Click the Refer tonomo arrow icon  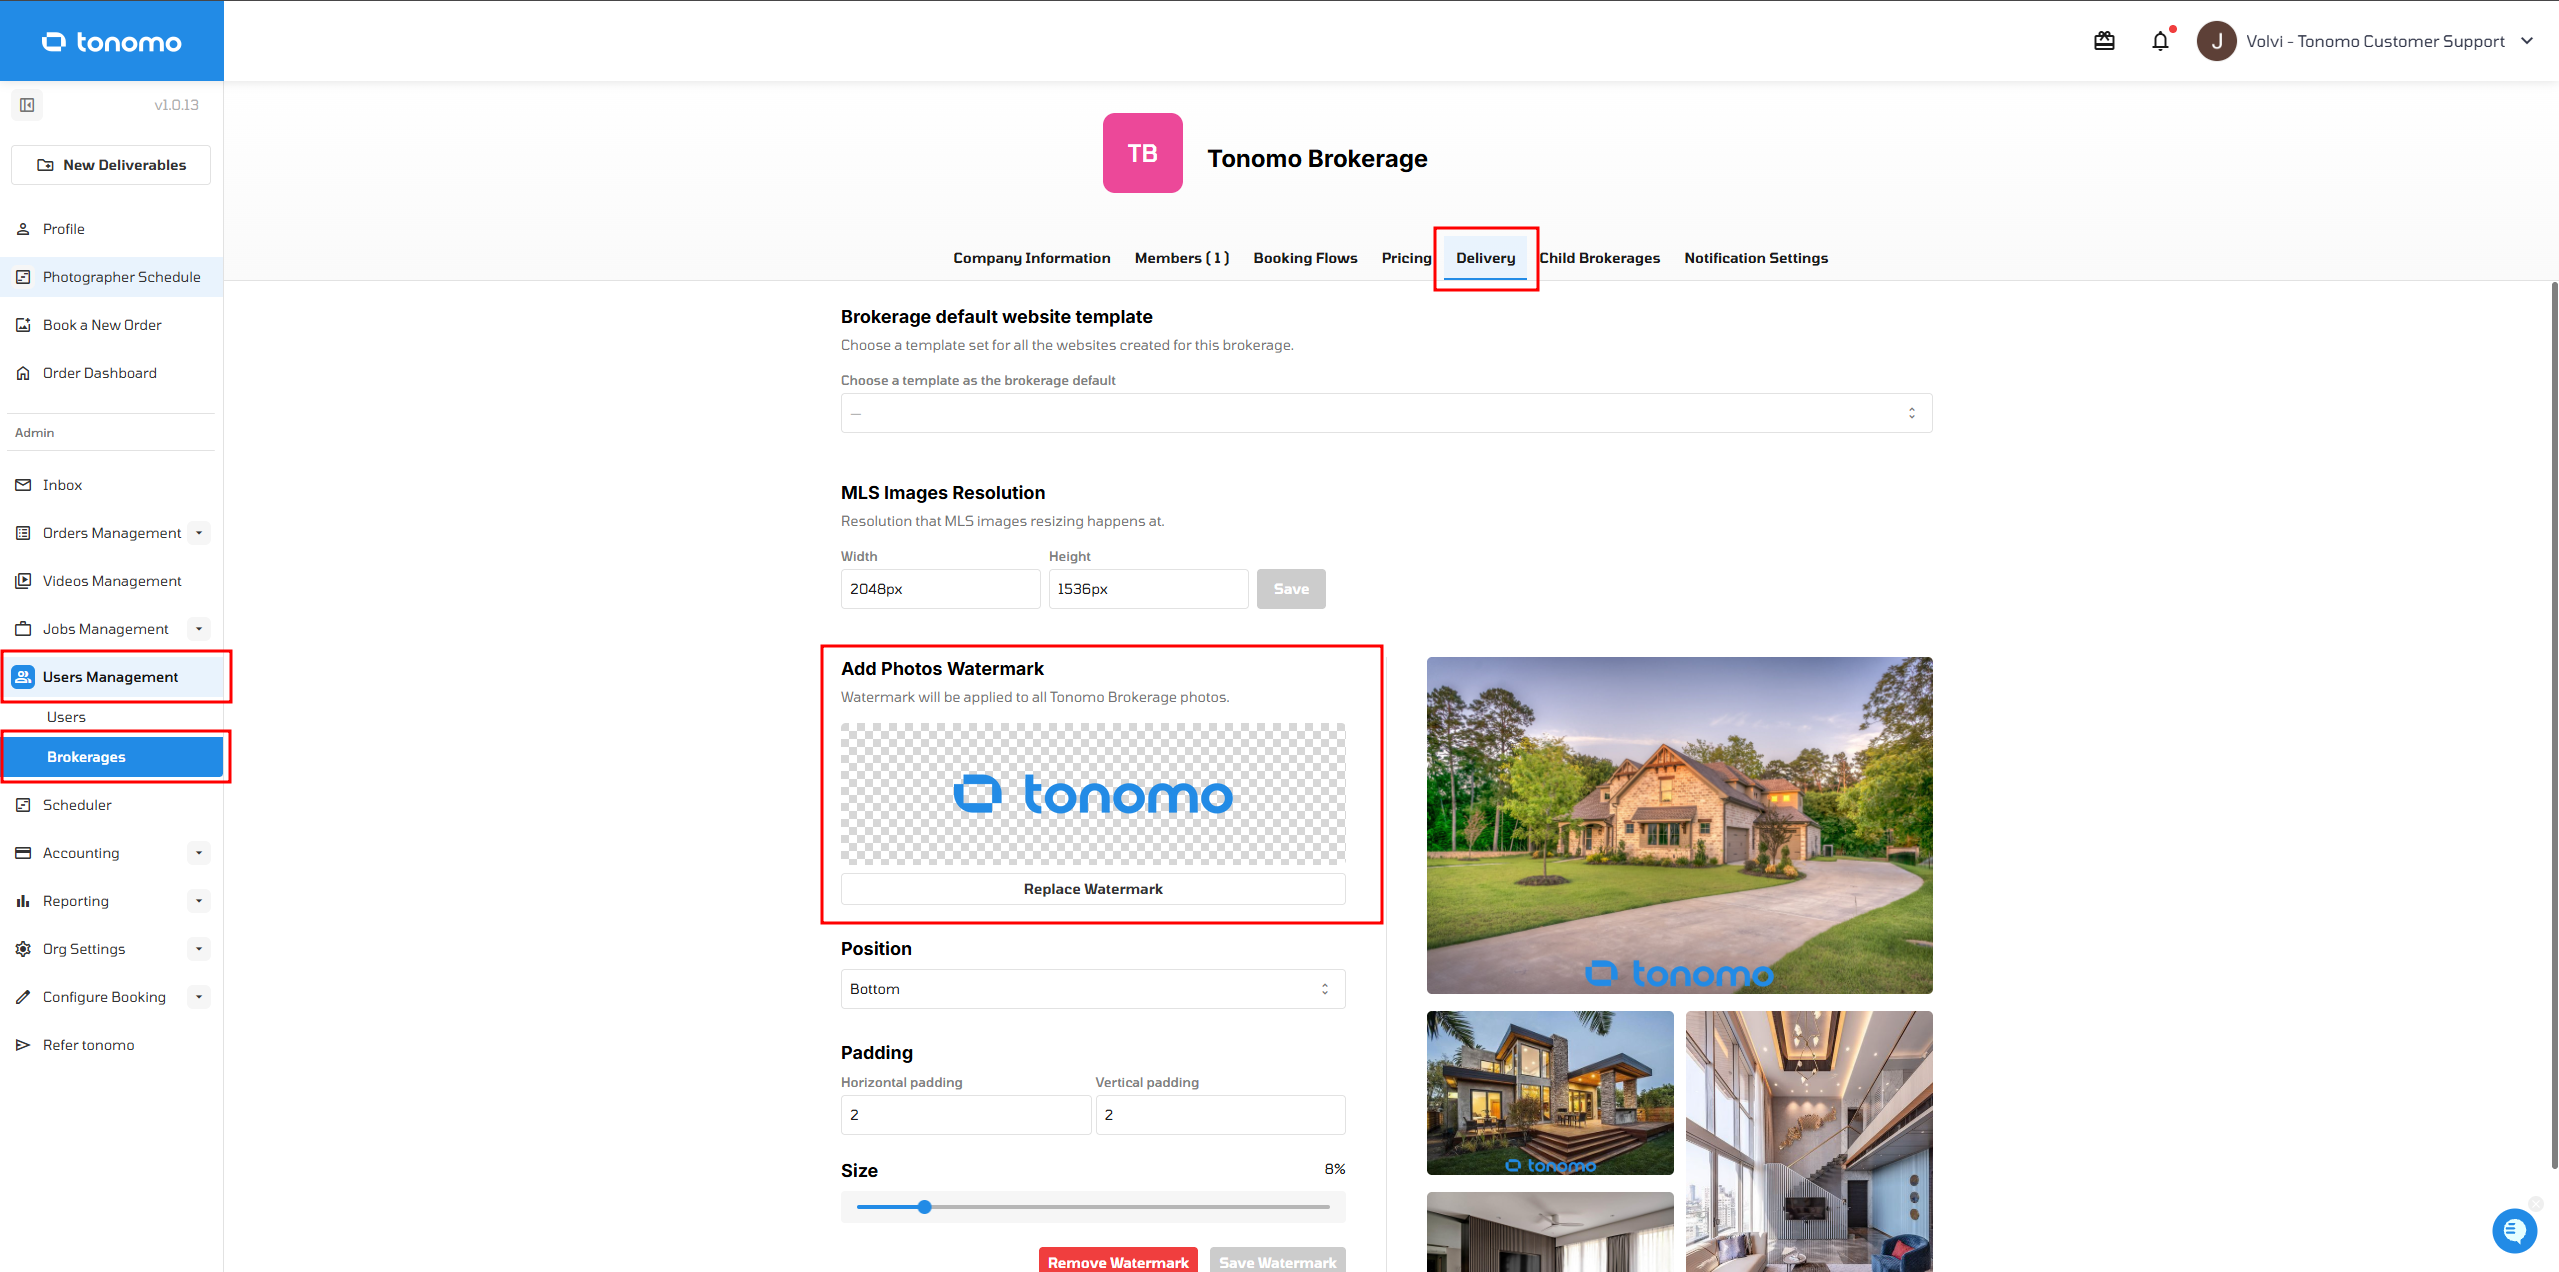(x=23, y=1045)
